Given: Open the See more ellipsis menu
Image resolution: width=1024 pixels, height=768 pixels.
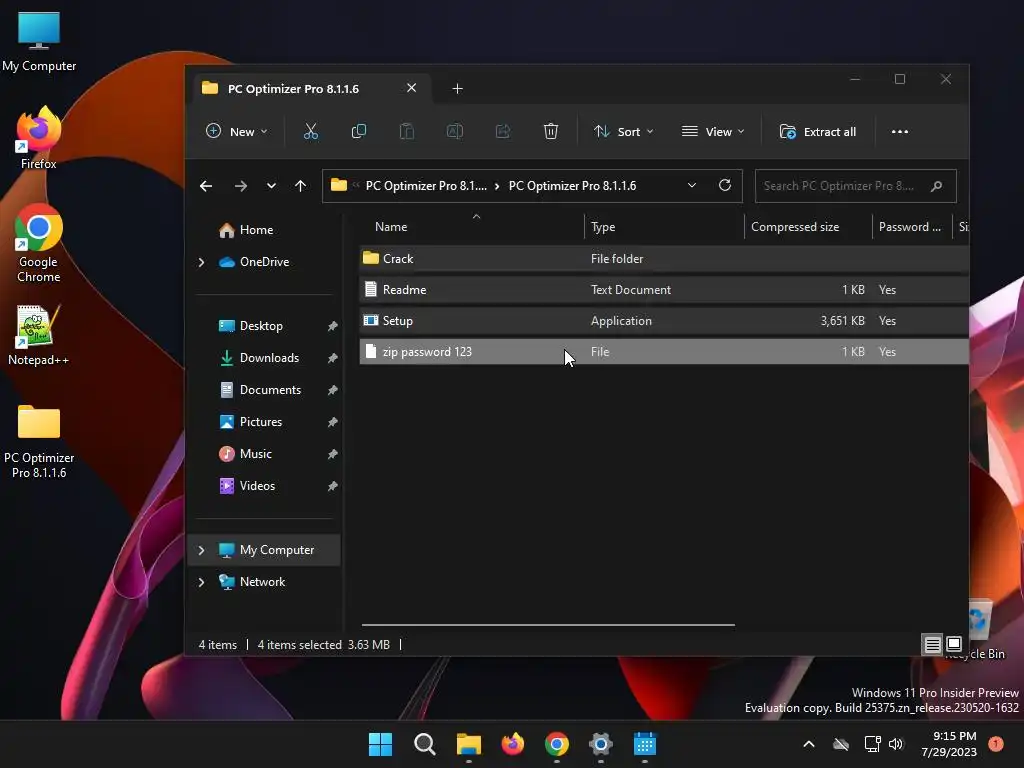Looking at the screenshot, I should (900, 132).
